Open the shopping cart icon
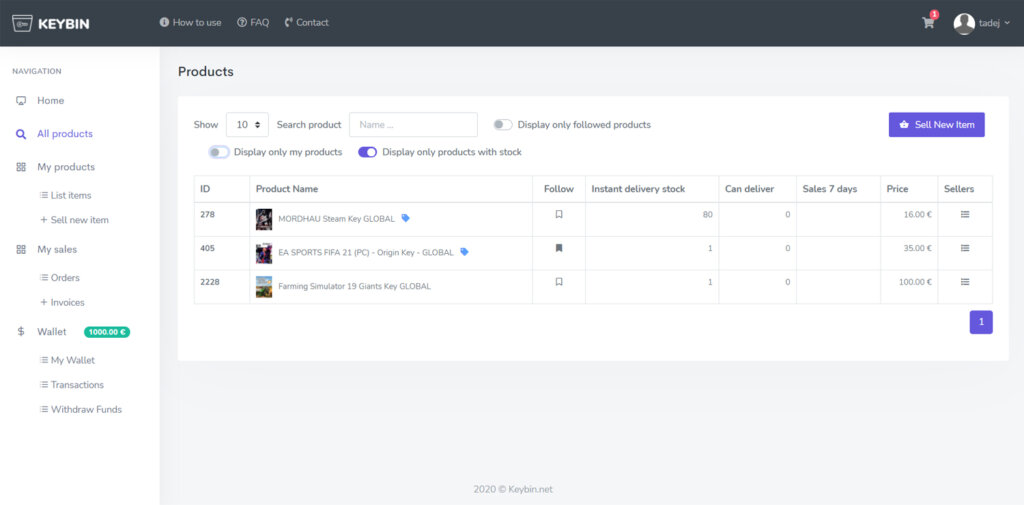This screenshot has width=1024, height=505. tap(928, 23)
